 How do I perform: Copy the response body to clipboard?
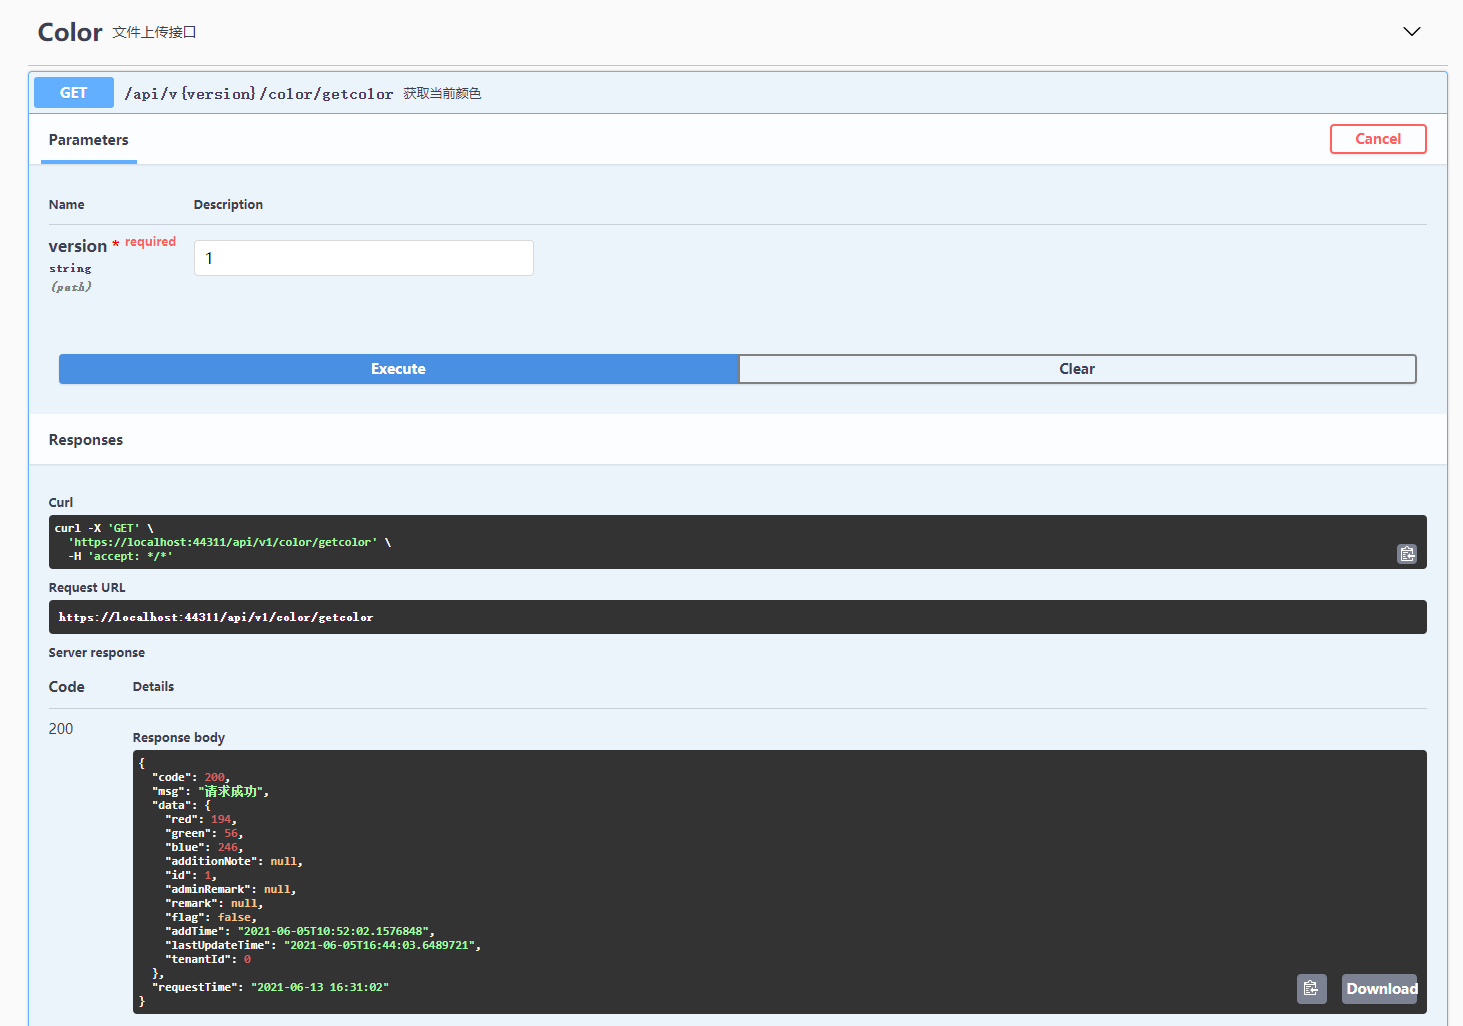[1311, 988]
